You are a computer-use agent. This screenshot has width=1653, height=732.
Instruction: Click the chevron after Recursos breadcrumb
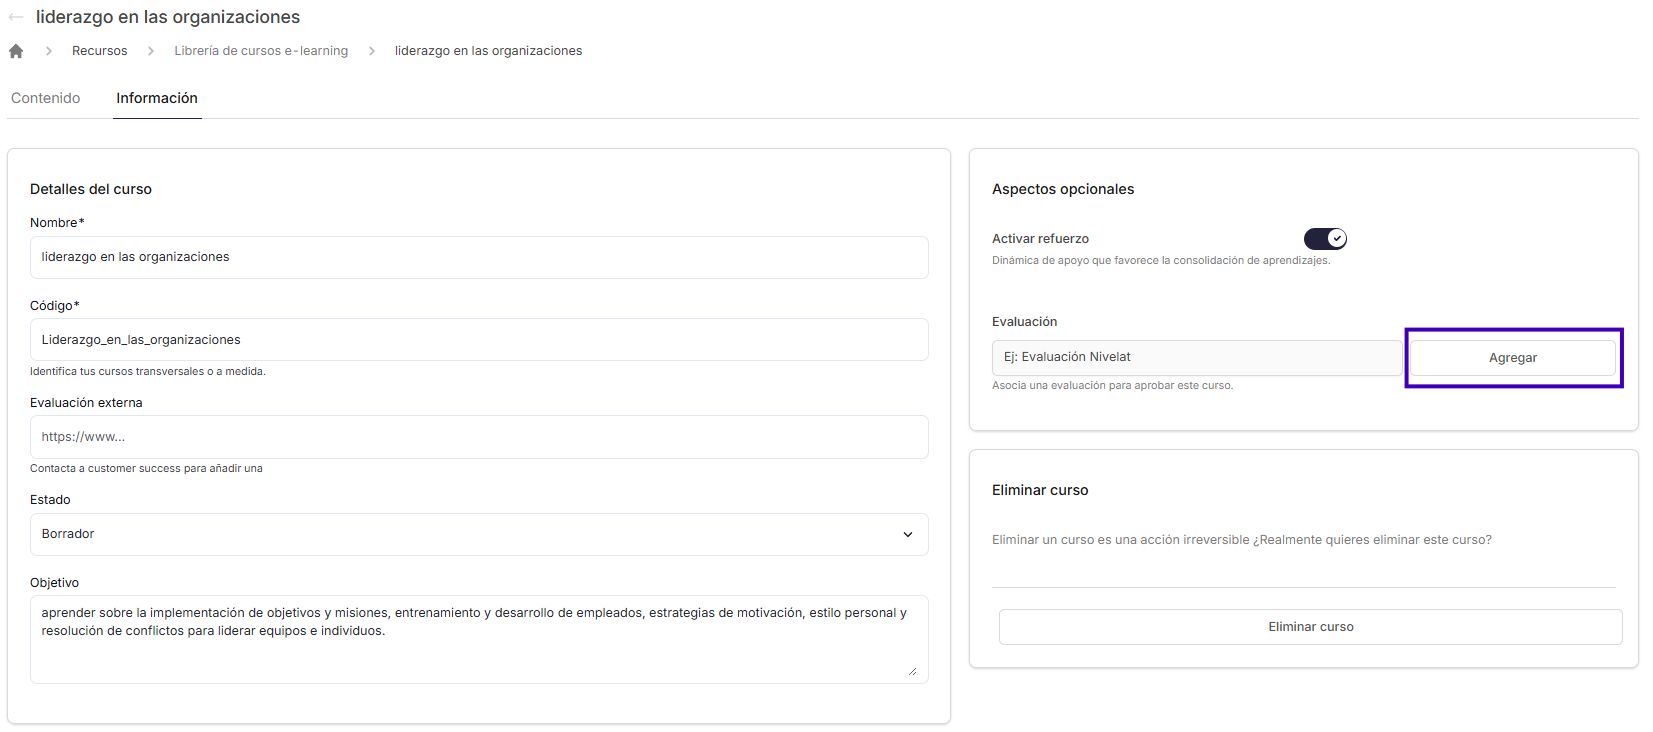(151, 51)
